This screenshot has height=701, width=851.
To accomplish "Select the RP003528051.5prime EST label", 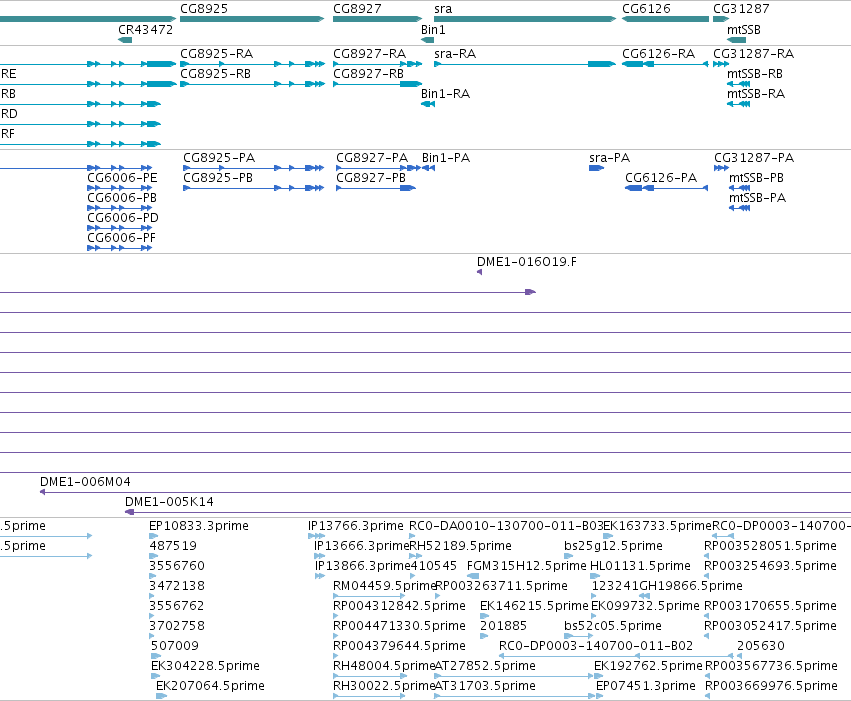I will tap(770, 546).
